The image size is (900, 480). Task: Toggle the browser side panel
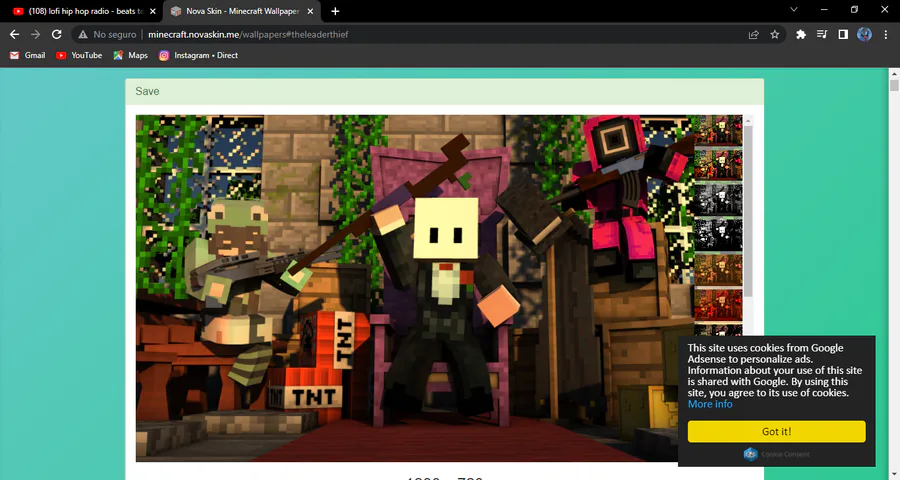click(843, 34)
